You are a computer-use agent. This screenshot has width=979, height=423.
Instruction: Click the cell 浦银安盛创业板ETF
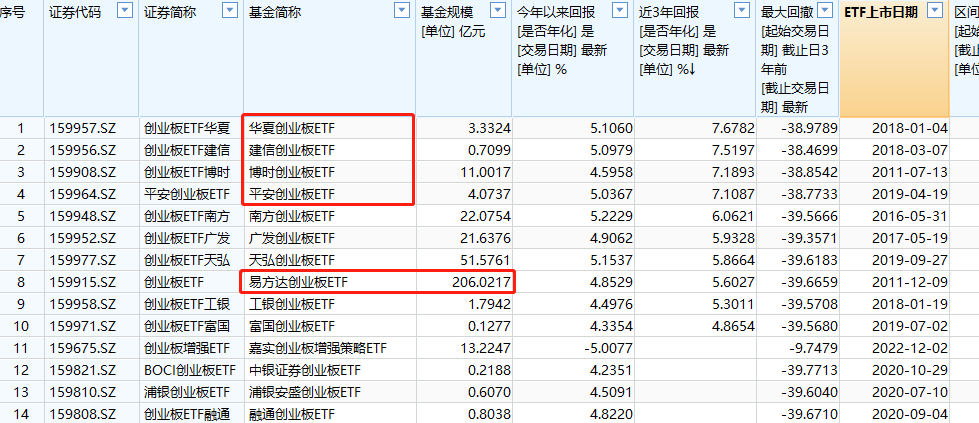330,392
